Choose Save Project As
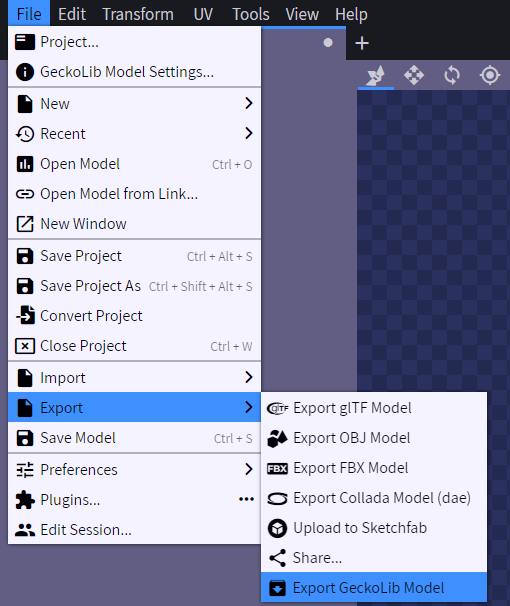 coord(134,286)
